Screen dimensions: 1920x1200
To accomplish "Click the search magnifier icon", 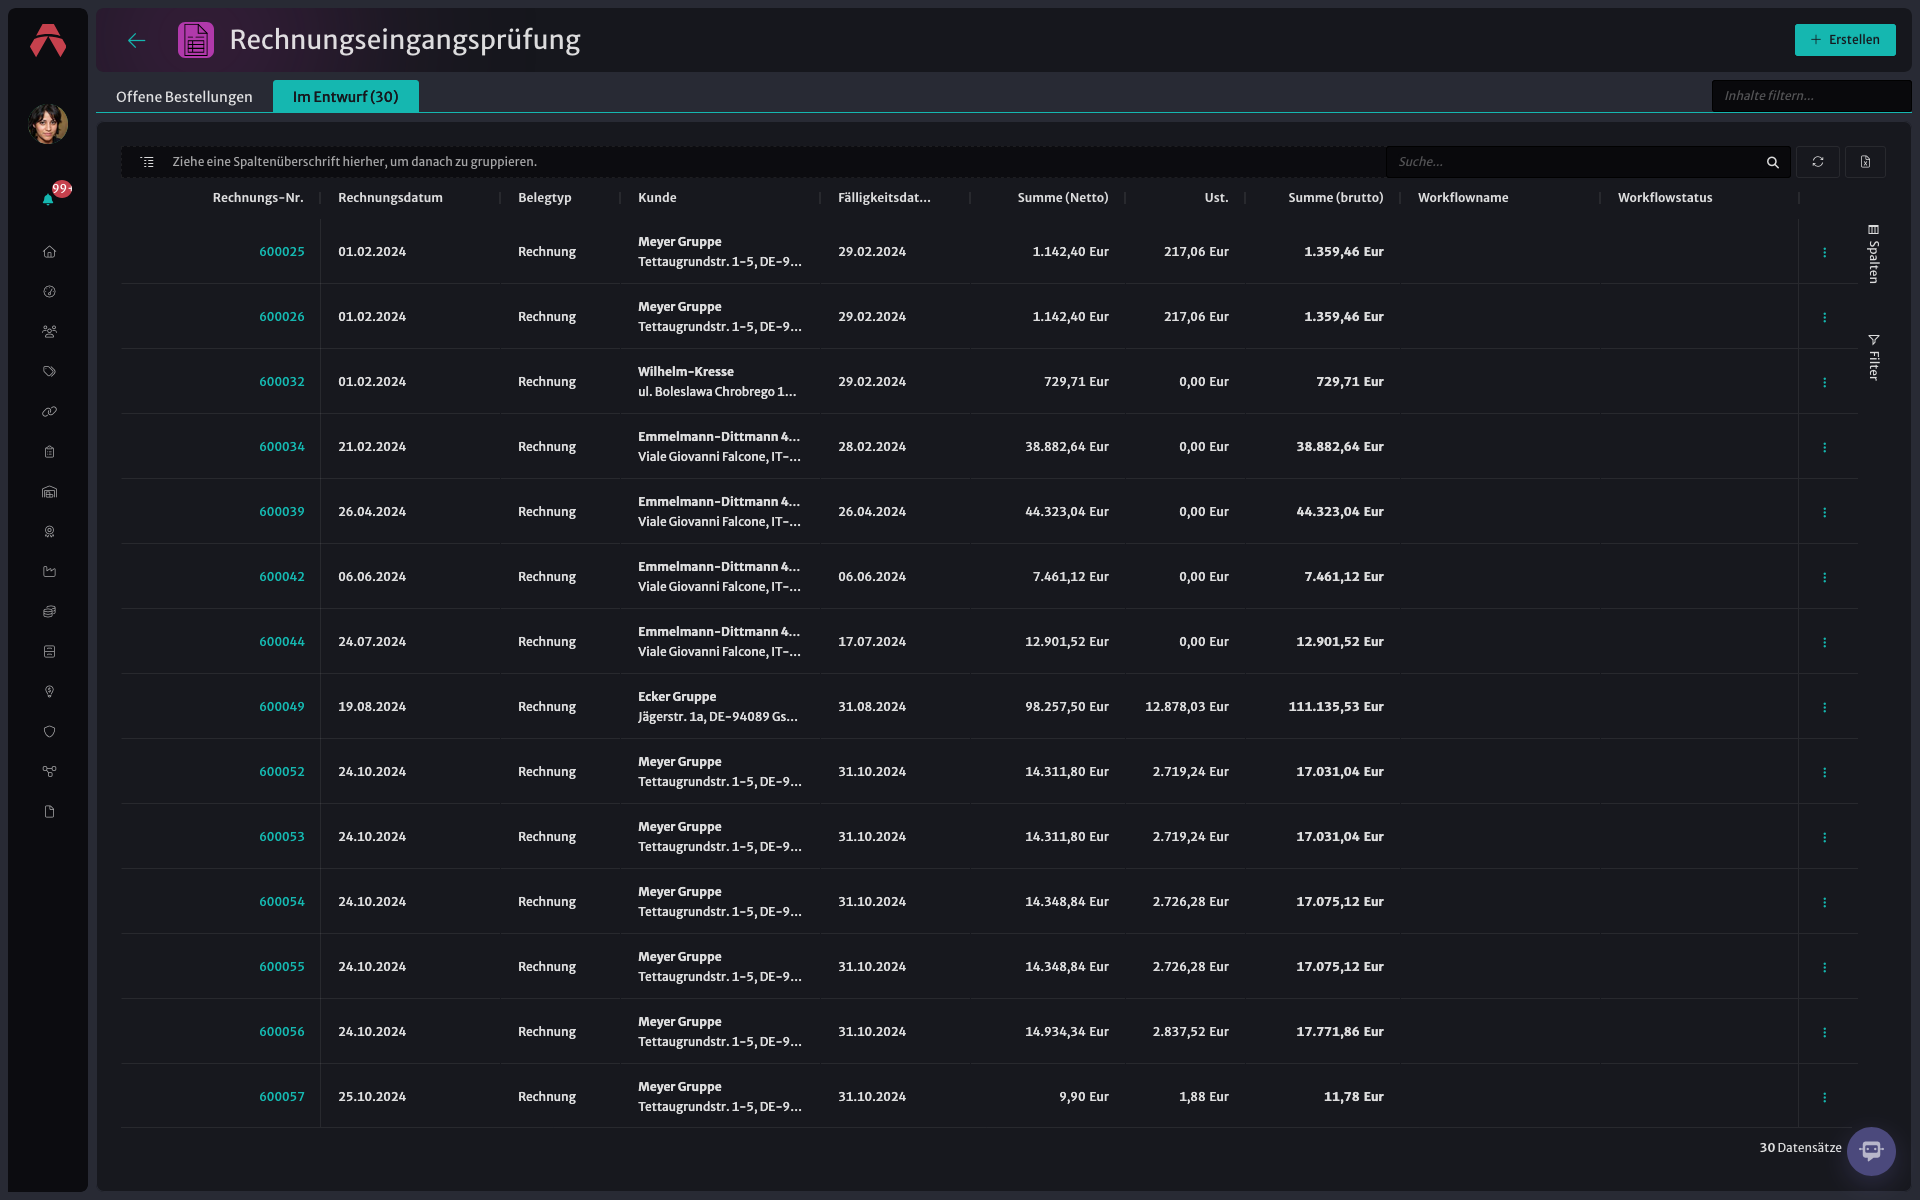I will 1772,162.
